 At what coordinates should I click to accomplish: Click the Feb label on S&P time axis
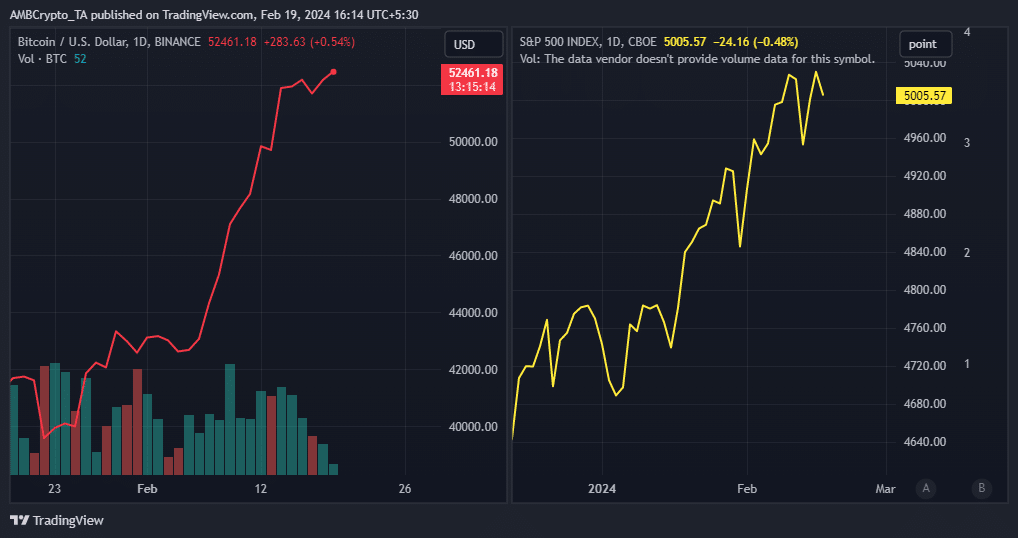pyautogui.click(x=747, y=489)
